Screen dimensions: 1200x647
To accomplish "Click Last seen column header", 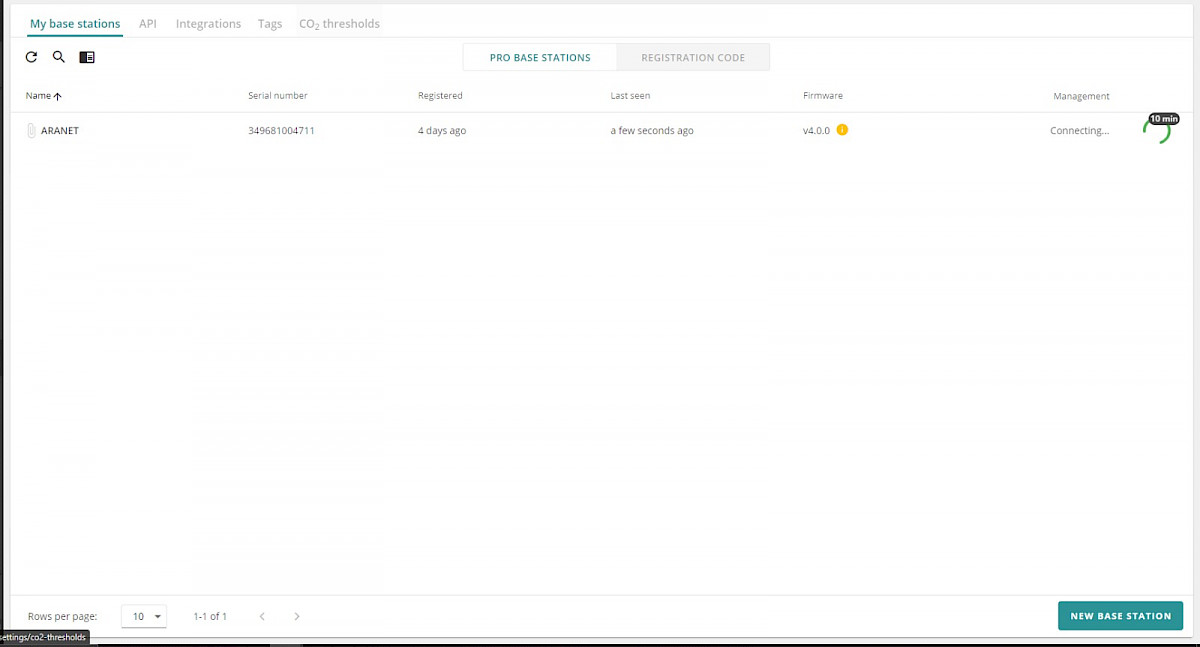I will pos(630,96).
